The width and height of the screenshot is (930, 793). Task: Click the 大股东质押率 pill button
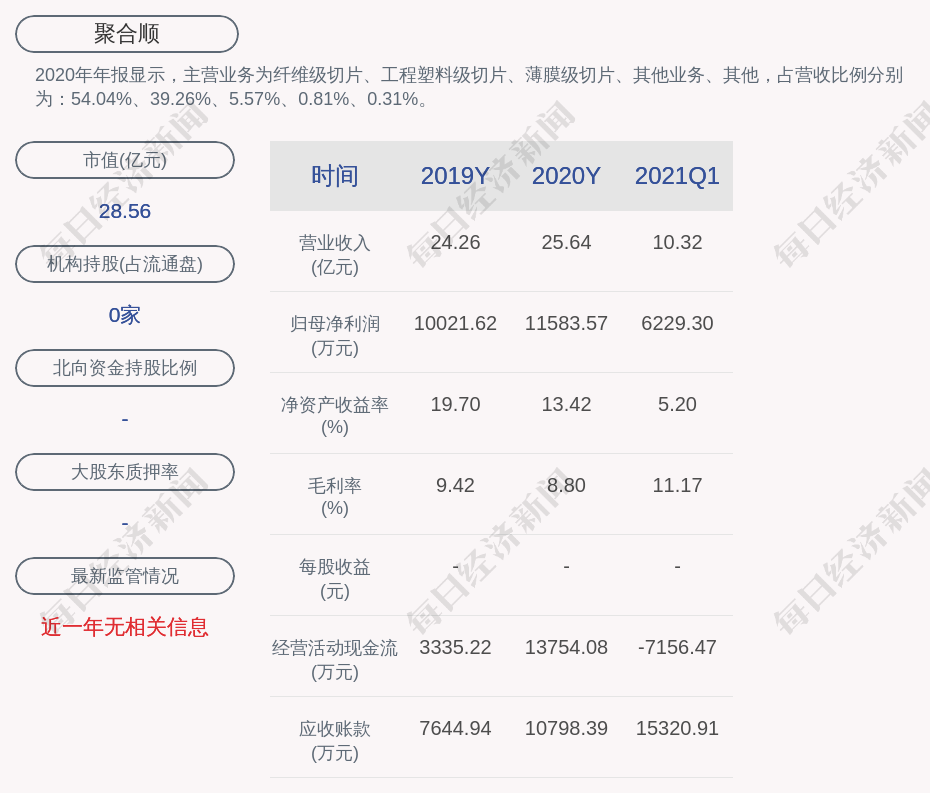click(x=125, y=472)
